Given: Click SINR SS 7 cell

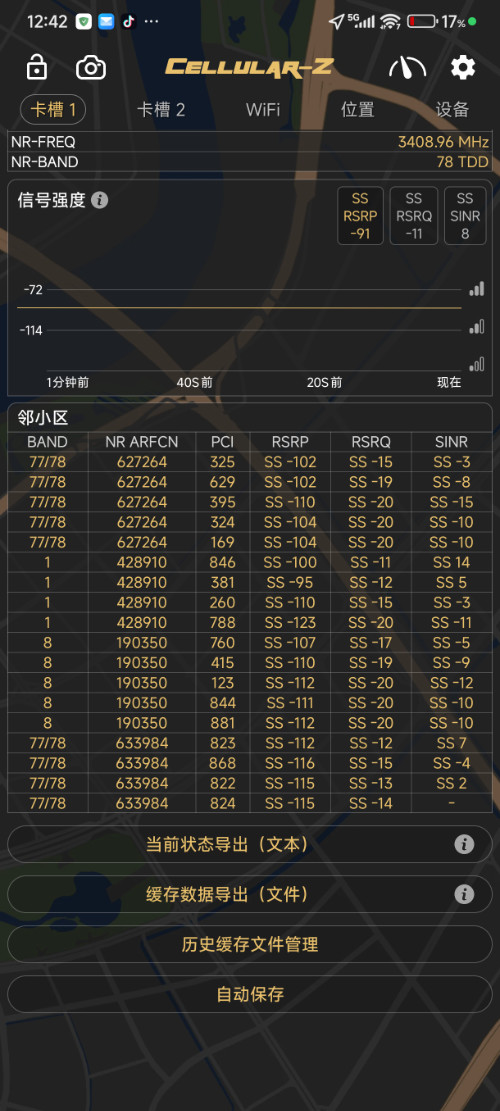Looking at the screenshot, I should (452, 743).
